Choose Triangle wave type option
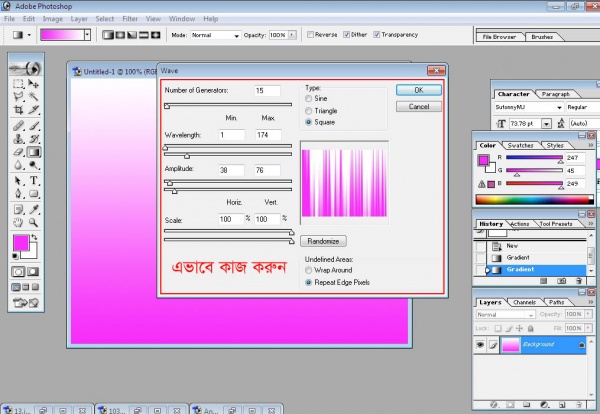 309,111
